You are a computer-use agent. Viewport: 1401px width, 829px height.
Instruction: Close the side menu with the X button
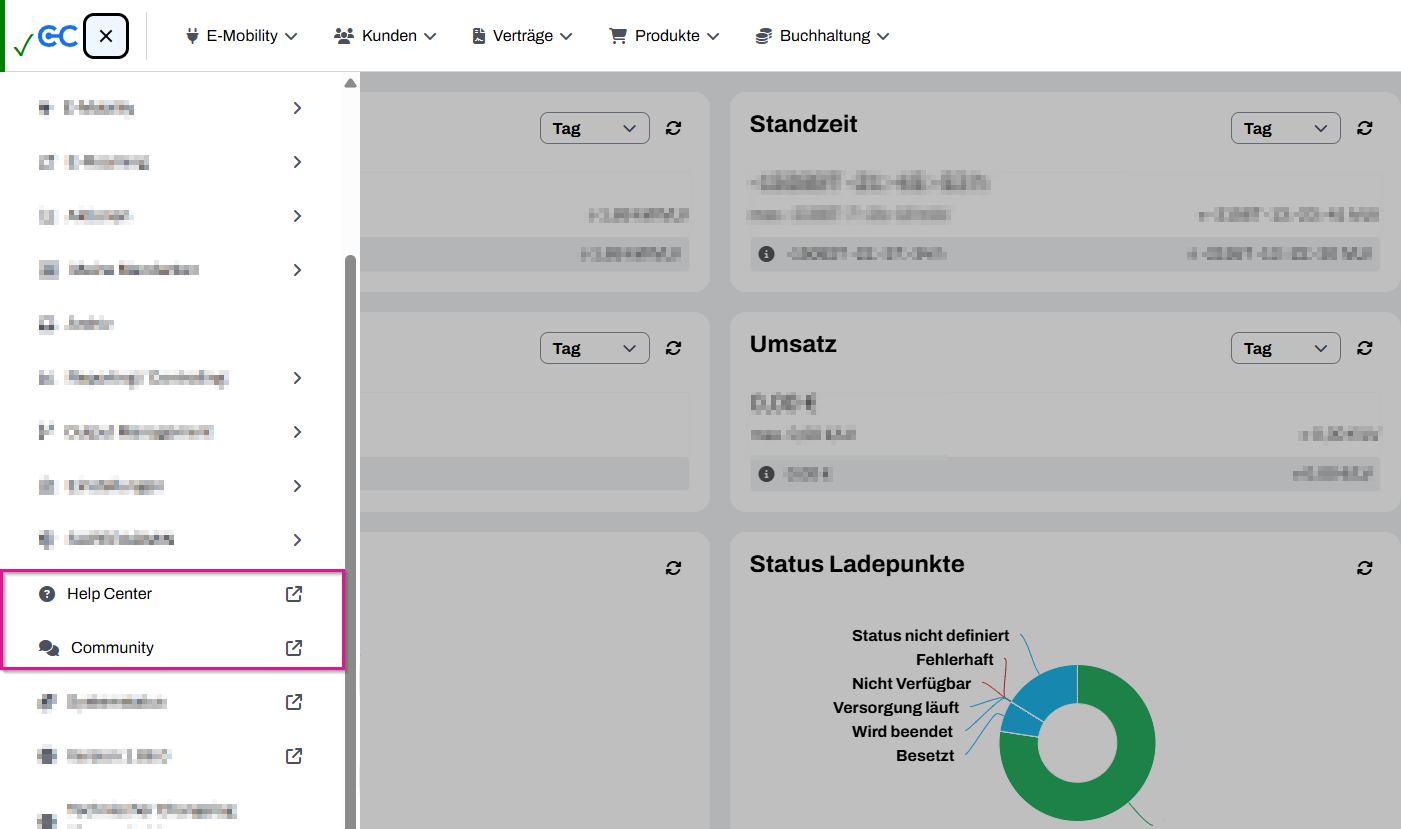pos(106,36)
